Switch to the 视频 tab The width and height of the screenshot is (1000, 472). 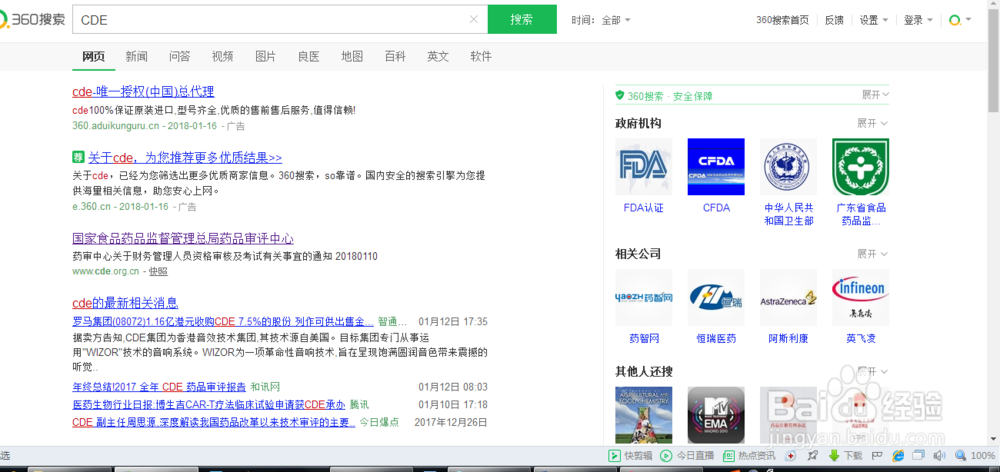[223, 56]
